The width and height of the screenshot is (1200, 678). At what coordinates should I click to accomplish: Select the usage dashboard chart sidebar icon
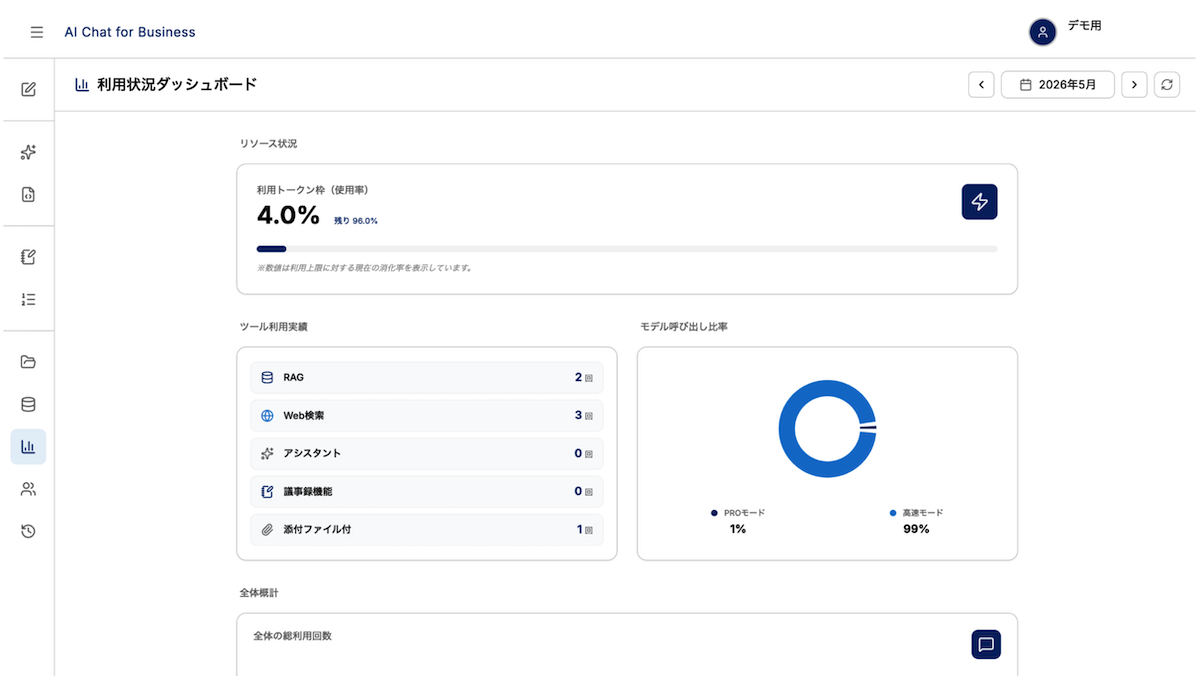[28, 447]
